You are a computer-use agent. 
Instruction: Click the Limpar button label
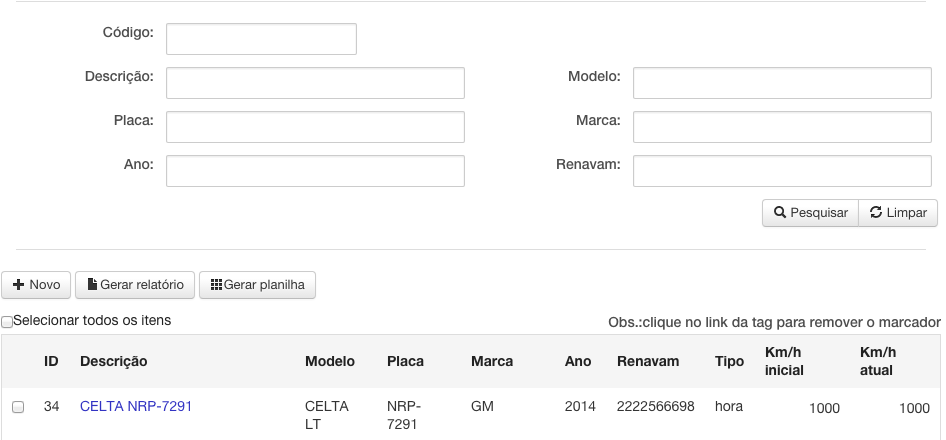[907, 212]
